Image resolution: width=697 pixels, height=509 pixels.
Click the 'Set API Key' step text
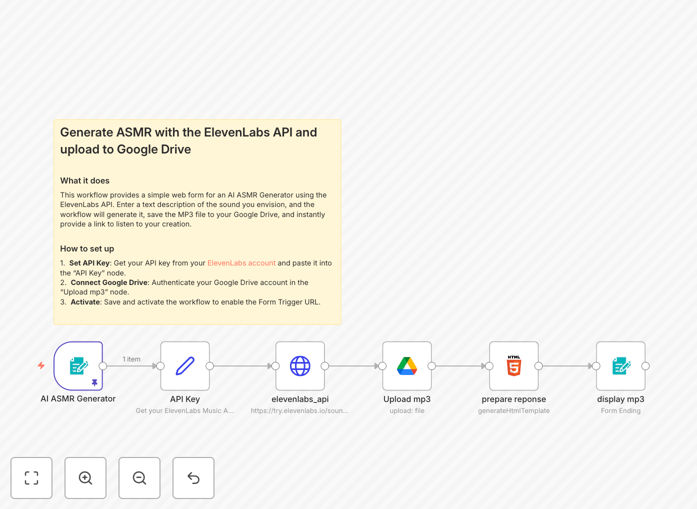89,263
